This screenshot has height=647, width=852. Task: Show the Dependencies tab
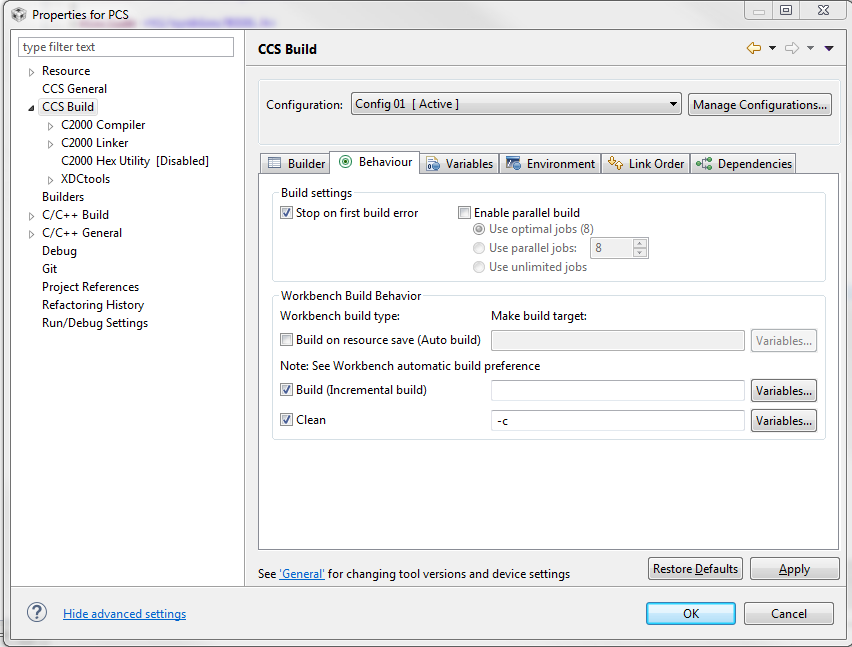click(x=744, y=164)
